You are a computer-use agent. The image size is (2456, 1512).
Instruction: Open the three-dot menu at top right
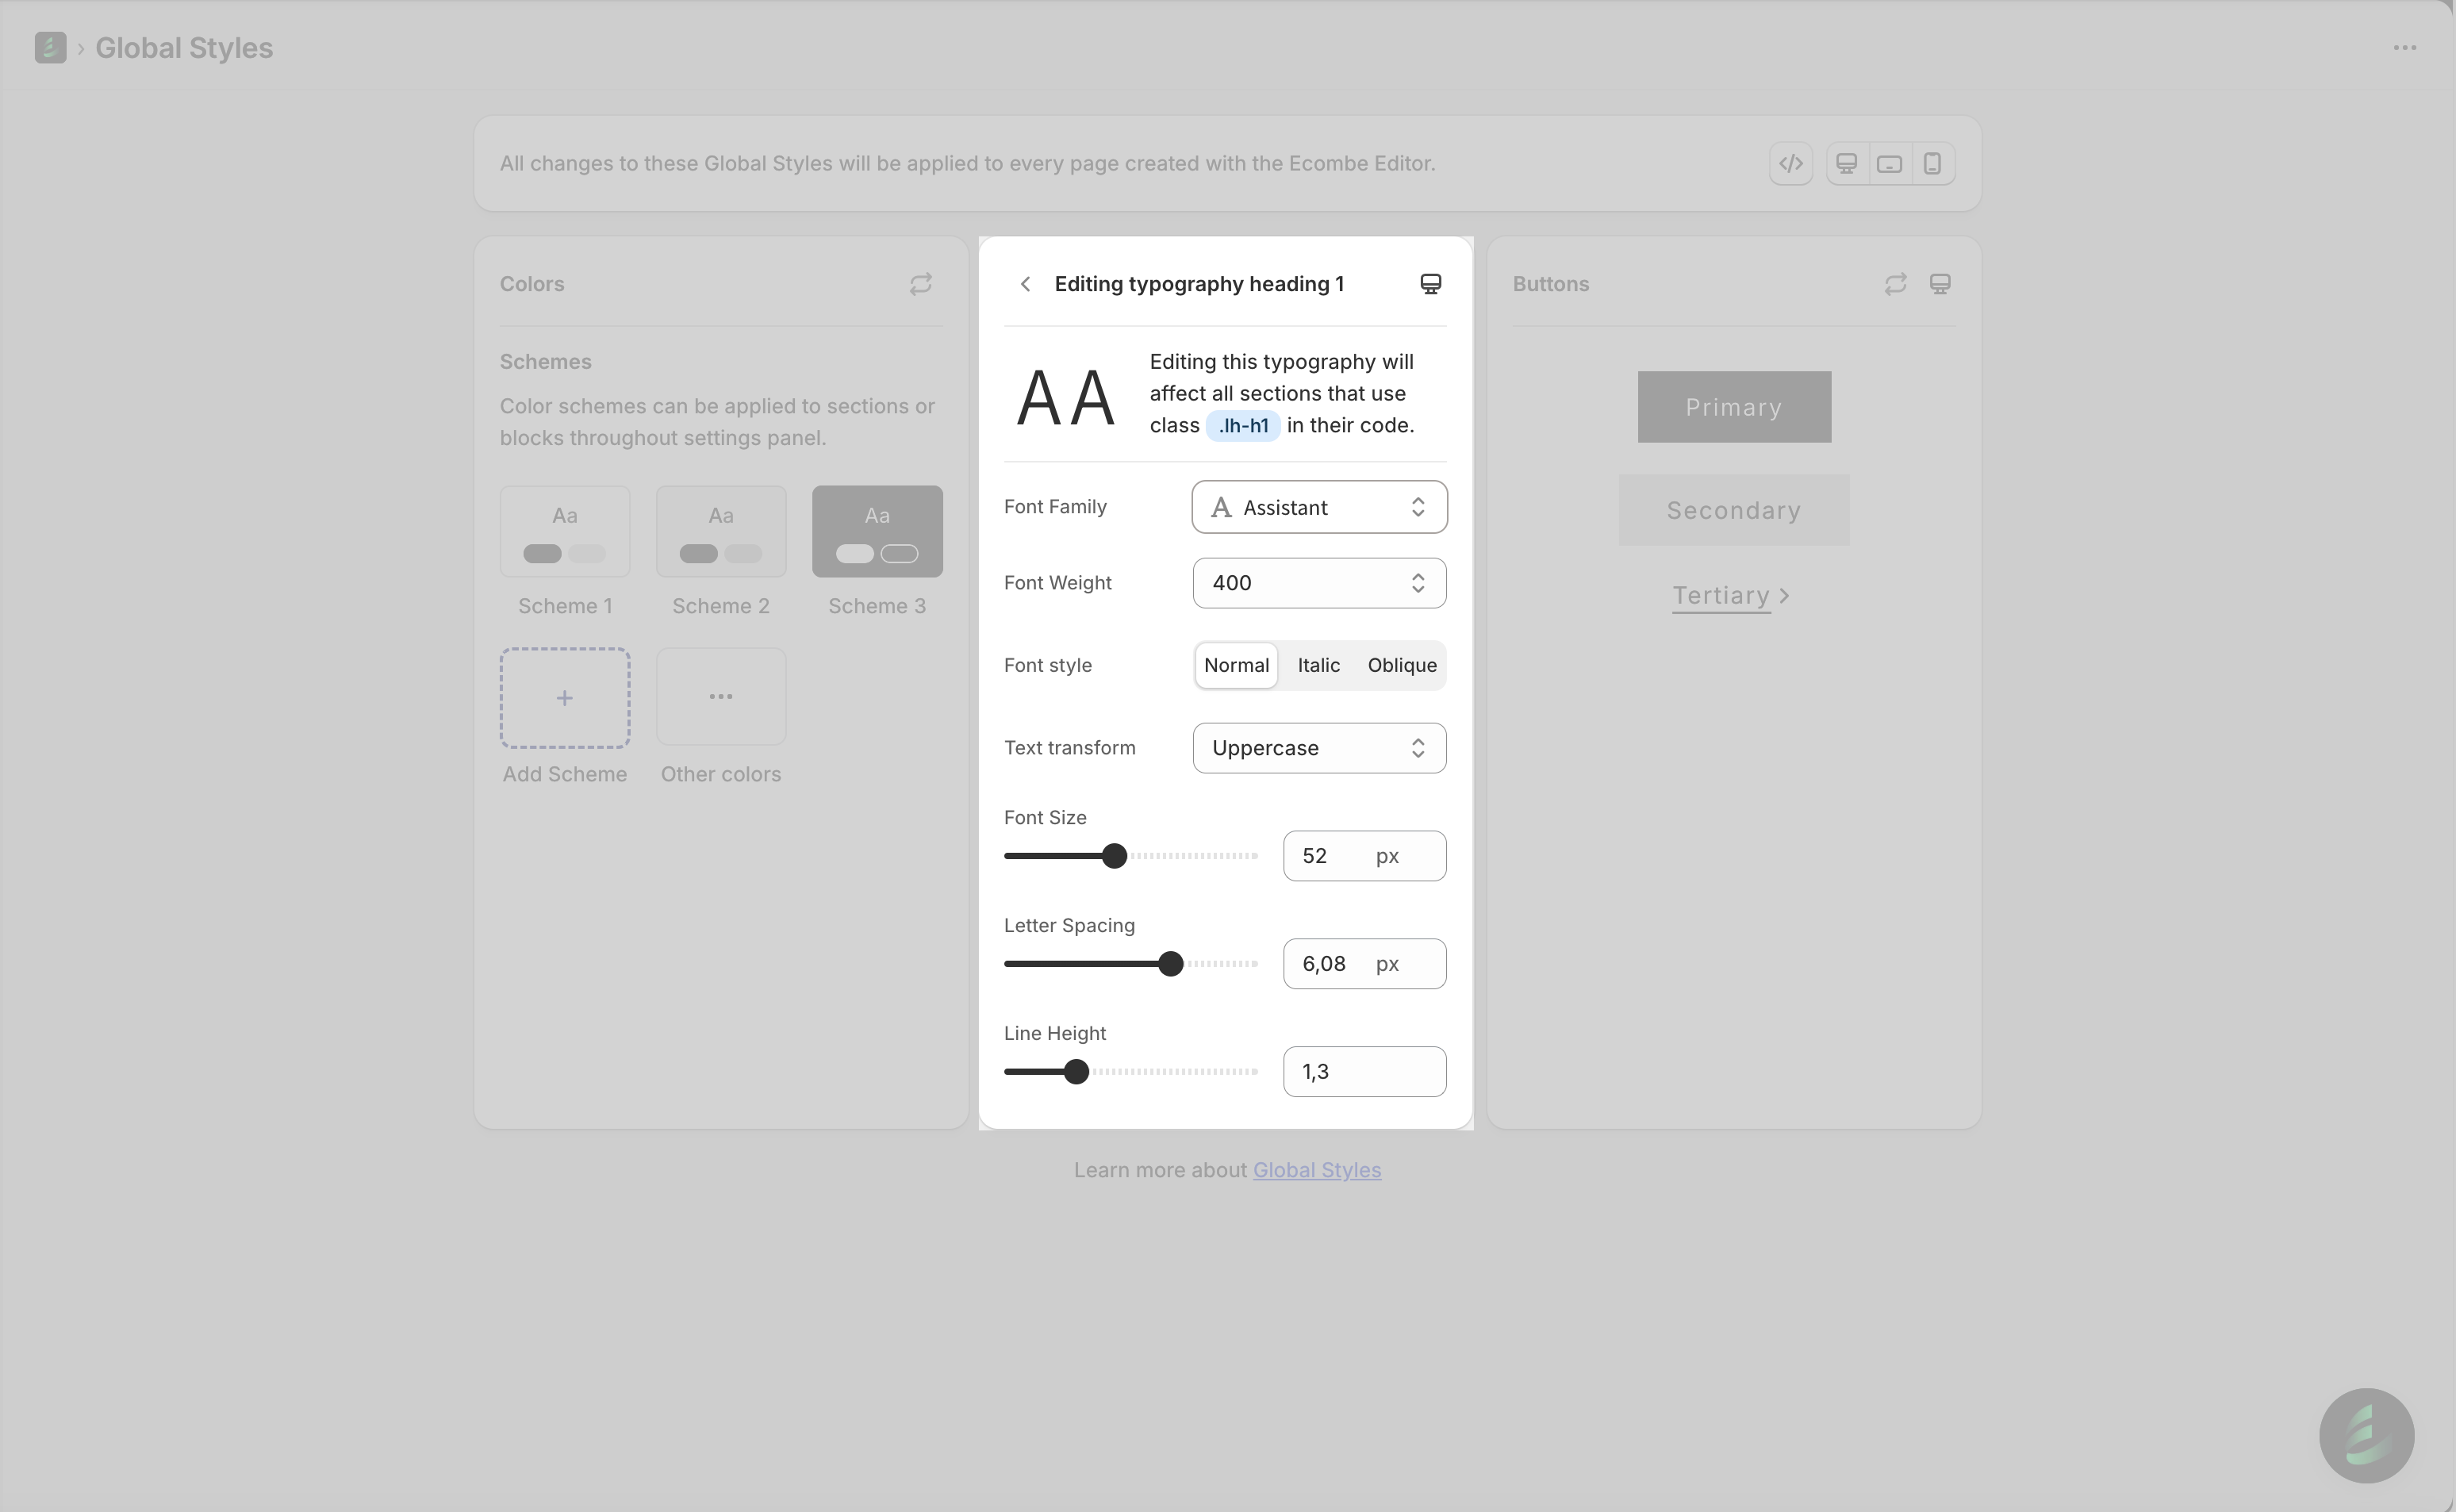[x=2404, y=48]
